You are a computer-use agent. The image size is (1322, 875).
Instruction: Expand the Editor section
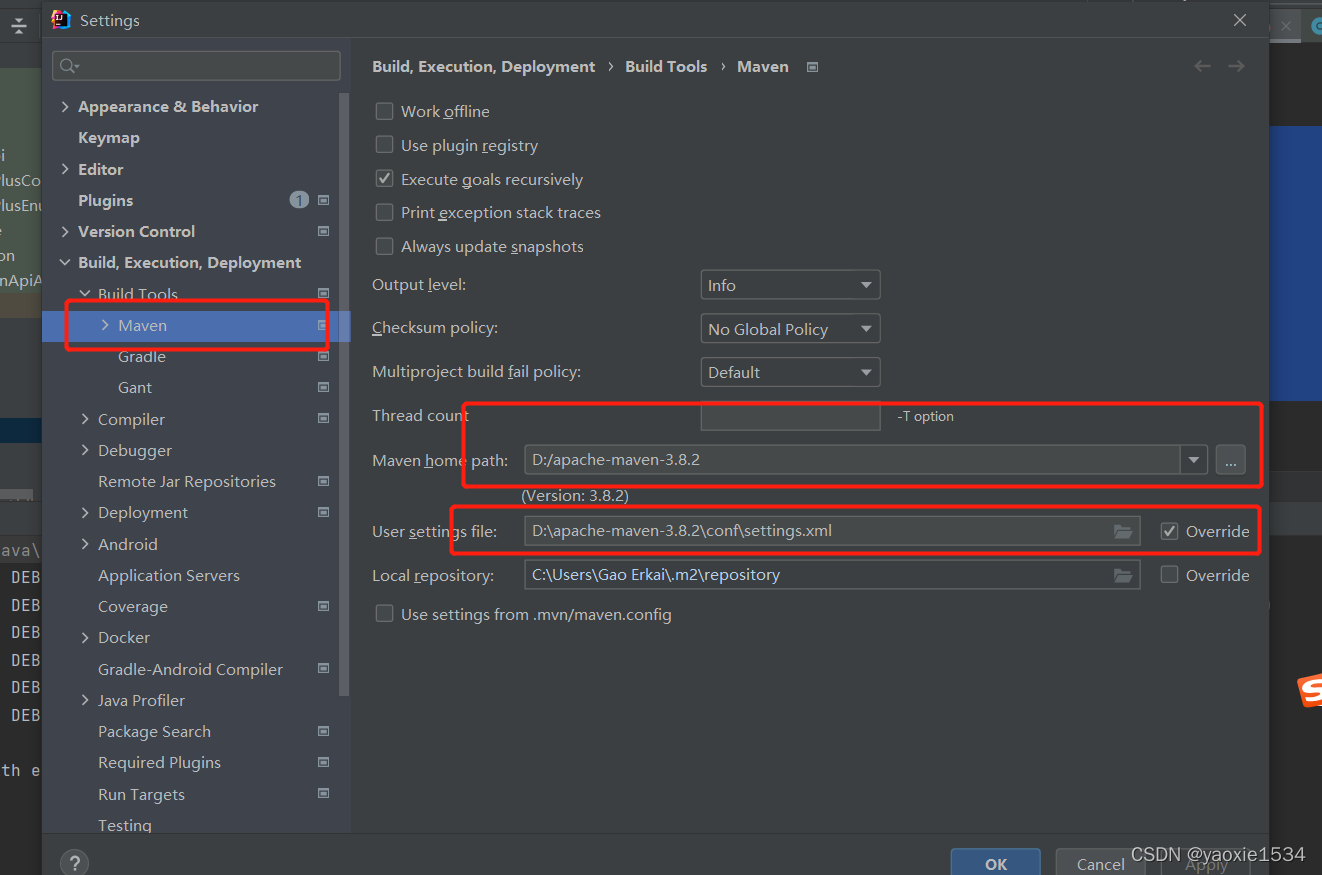pos(65,169)
